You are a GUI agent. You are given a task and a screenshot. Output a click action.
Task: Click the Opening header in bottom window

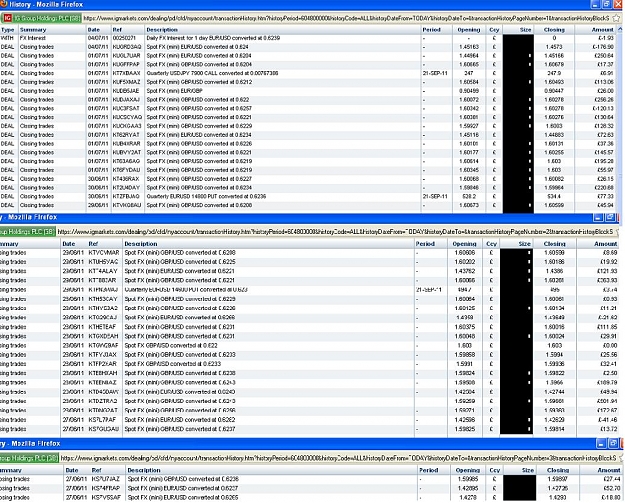468,470
